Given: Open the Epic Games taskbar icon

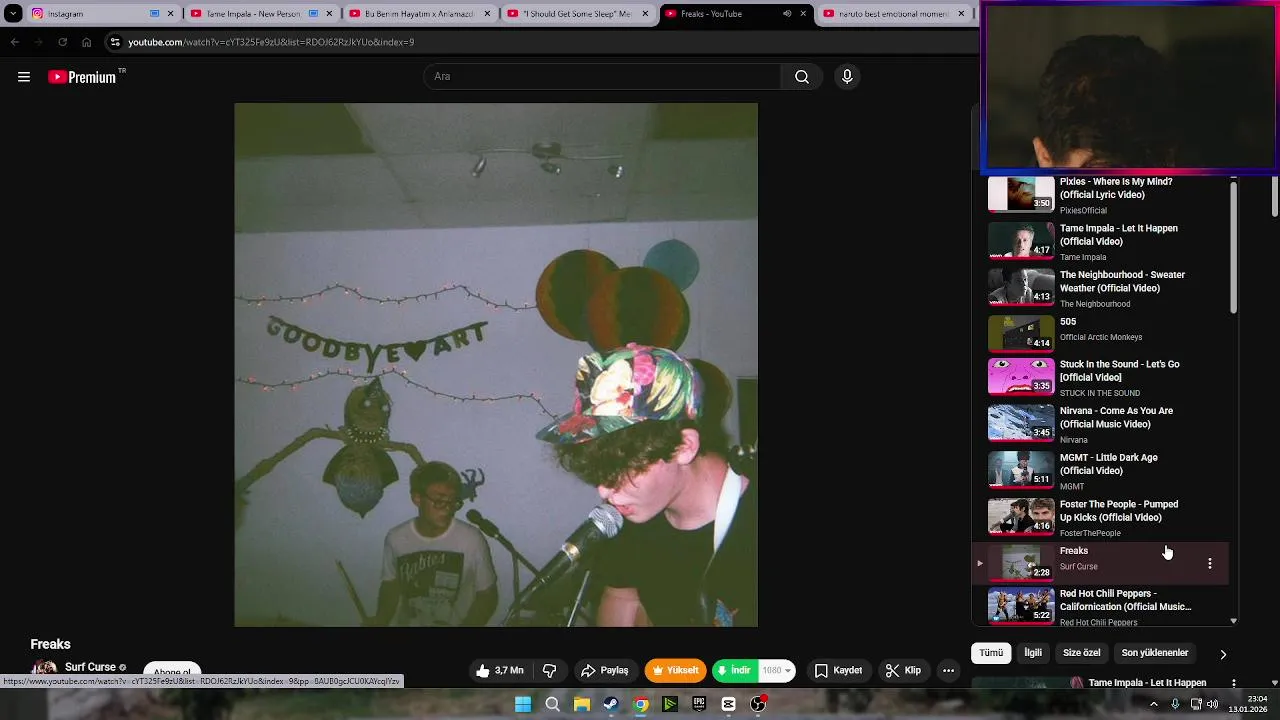Looking at the screenshot, I should coord(699,704).
